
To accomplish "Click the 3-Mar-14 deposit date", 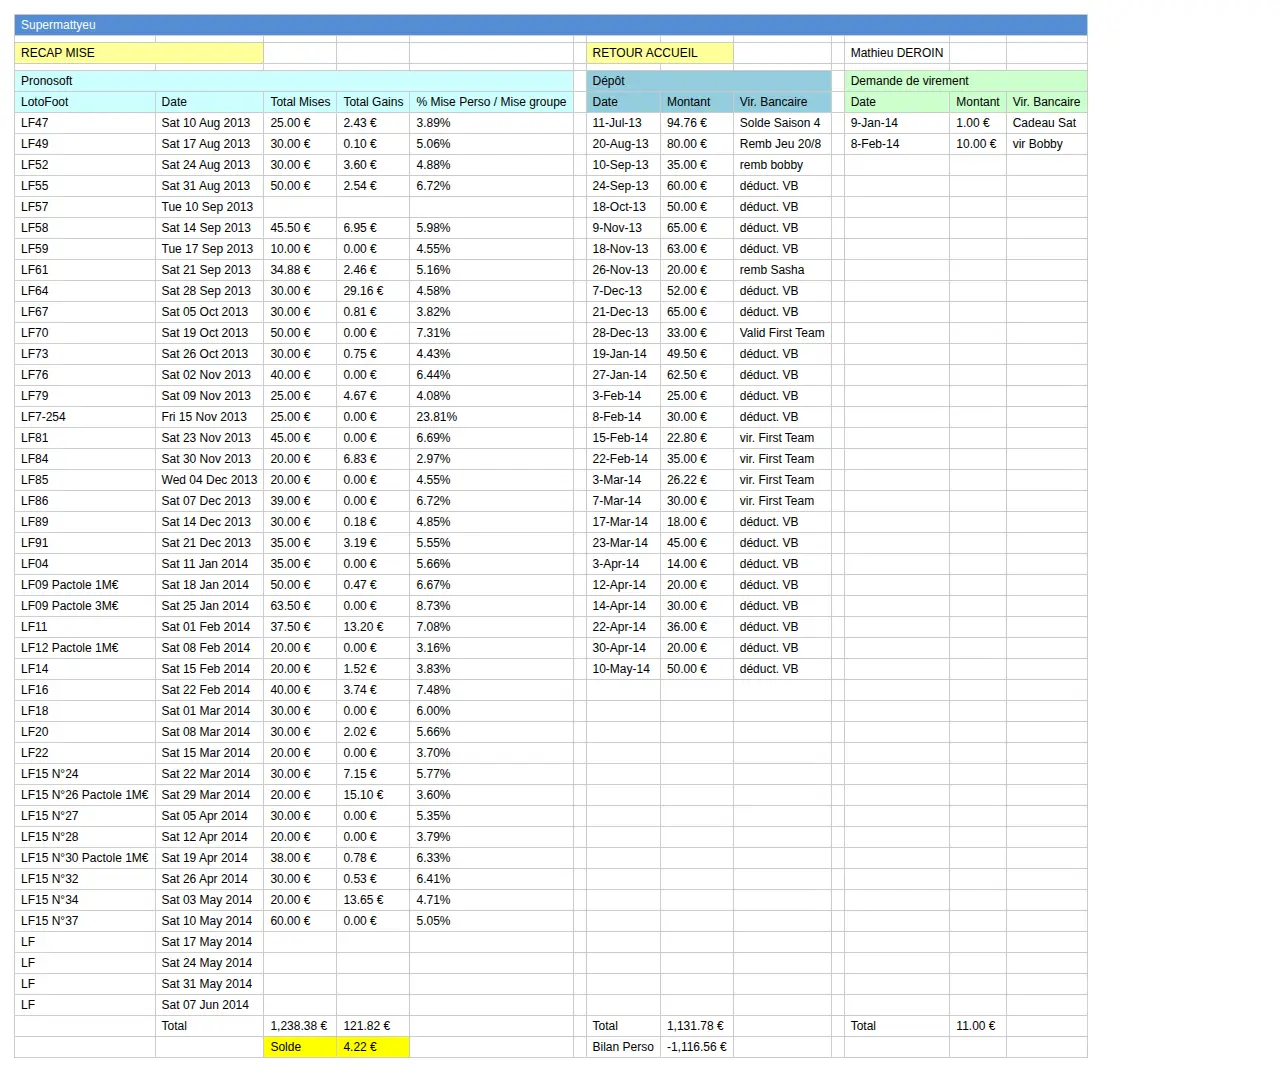I will click(x=623, y=480).
